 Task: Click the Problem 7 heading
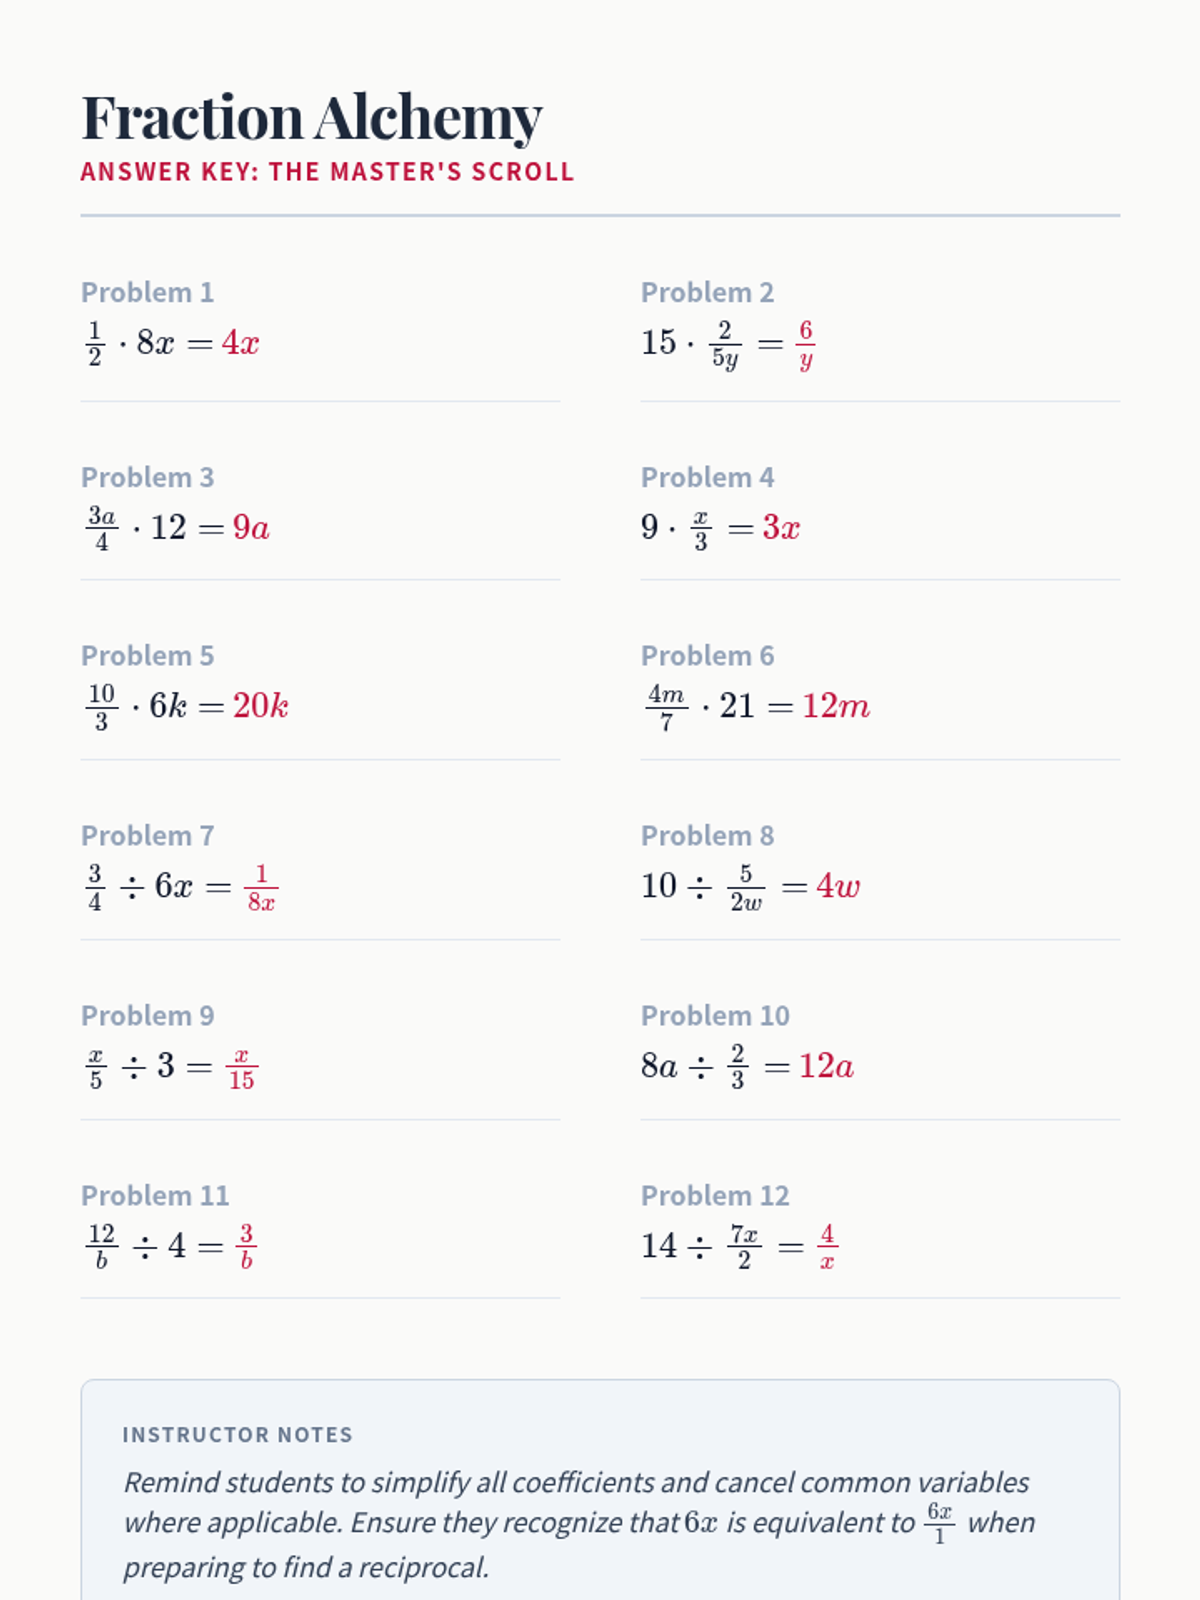[x=147, y=835]
